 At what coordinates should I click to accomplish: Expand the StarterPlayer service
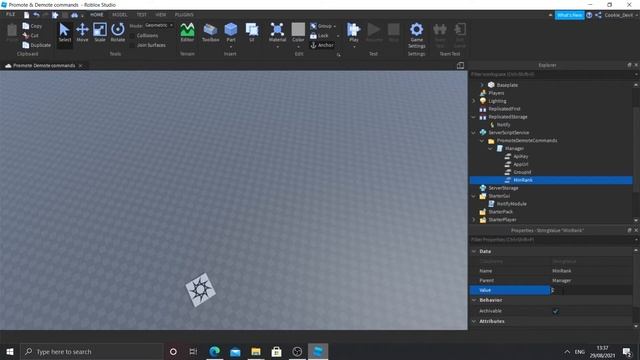pyautogui.click(x=474, y=220)
